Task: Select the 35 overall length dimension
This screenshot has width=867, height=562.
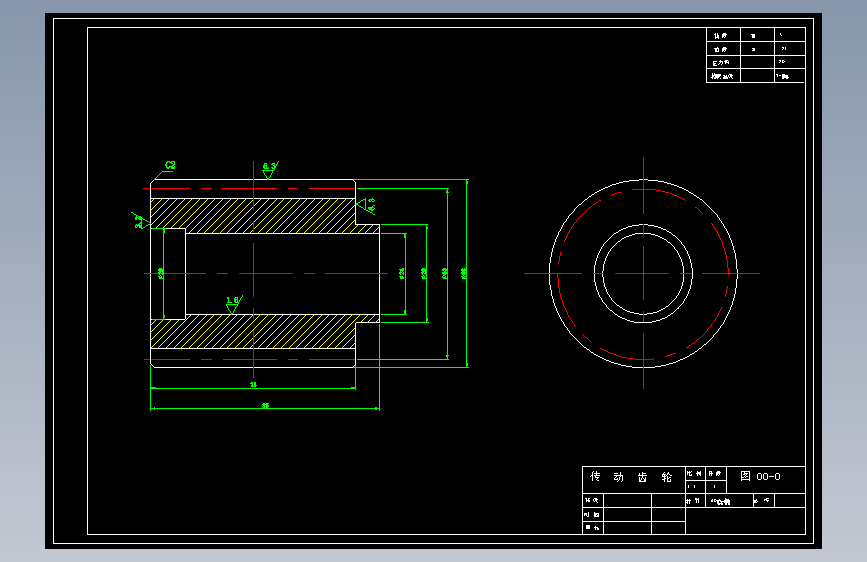Action: 265,405
